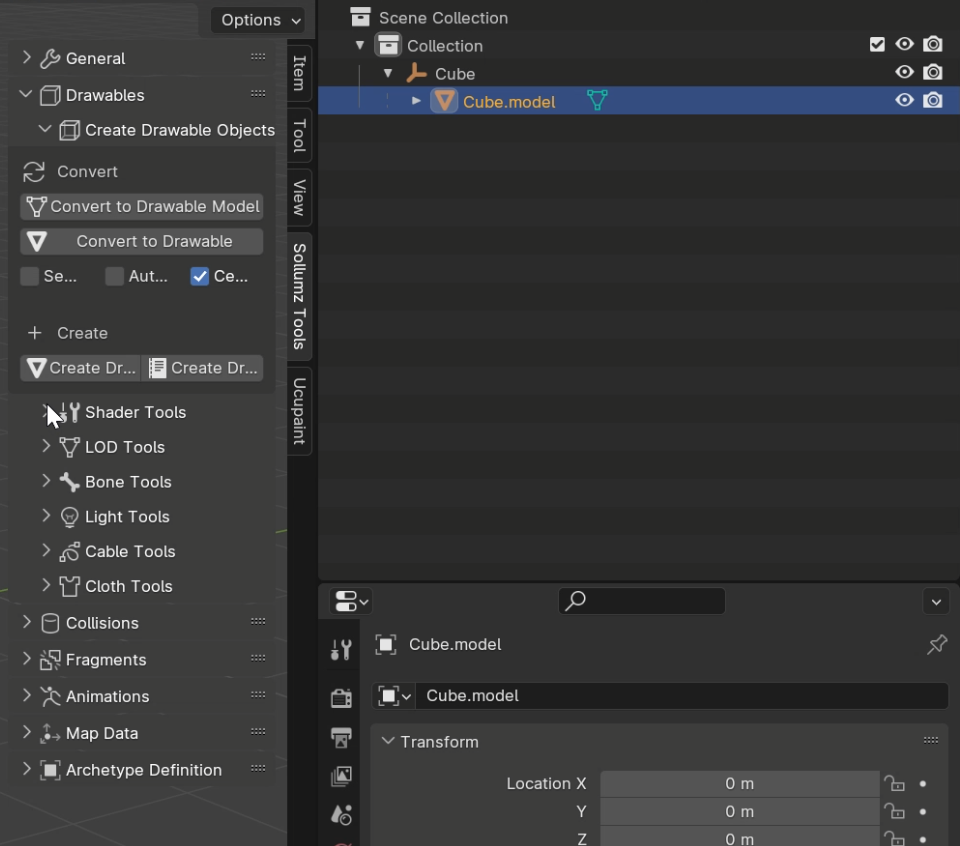The width and height of the screenshot is (960, 846).
Task: Hide Cube.model using its eye icon
Action: click(x=904, y=100)
